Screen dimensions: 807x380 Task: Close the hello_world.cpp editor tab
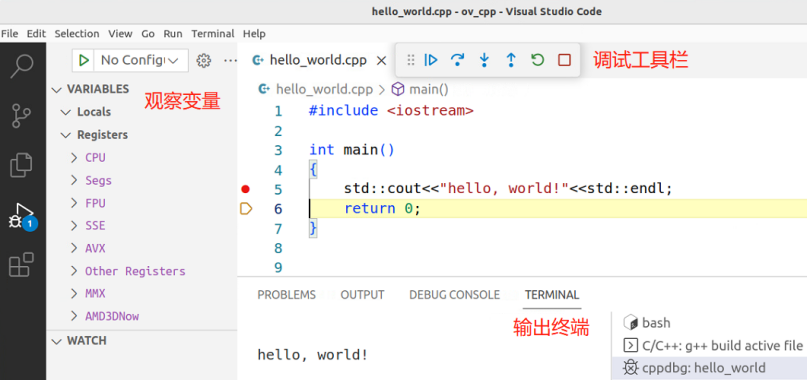(x=381, y=61)
